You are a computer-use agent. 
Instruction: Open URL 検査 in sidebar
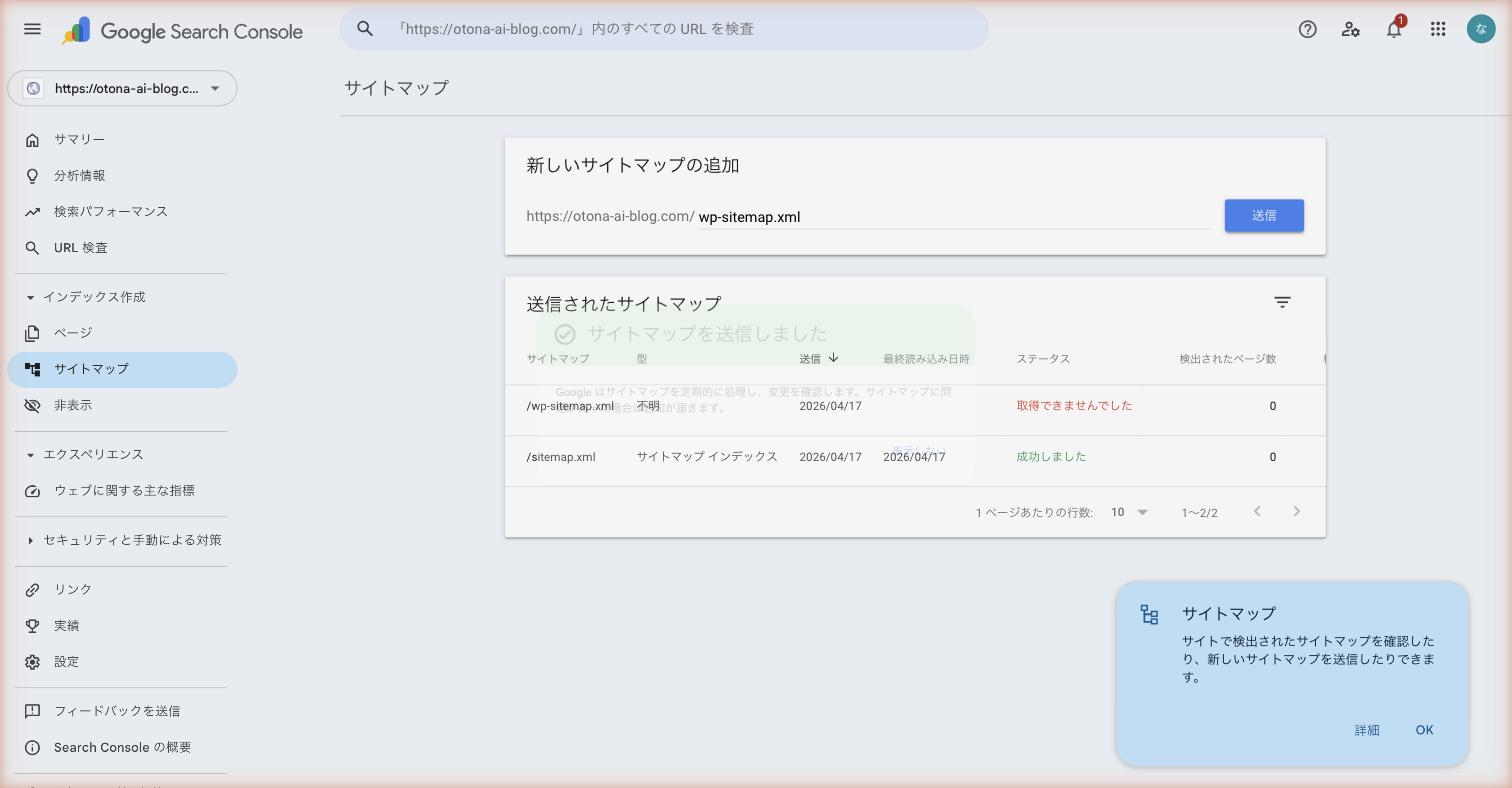click(x=122, y=248)
